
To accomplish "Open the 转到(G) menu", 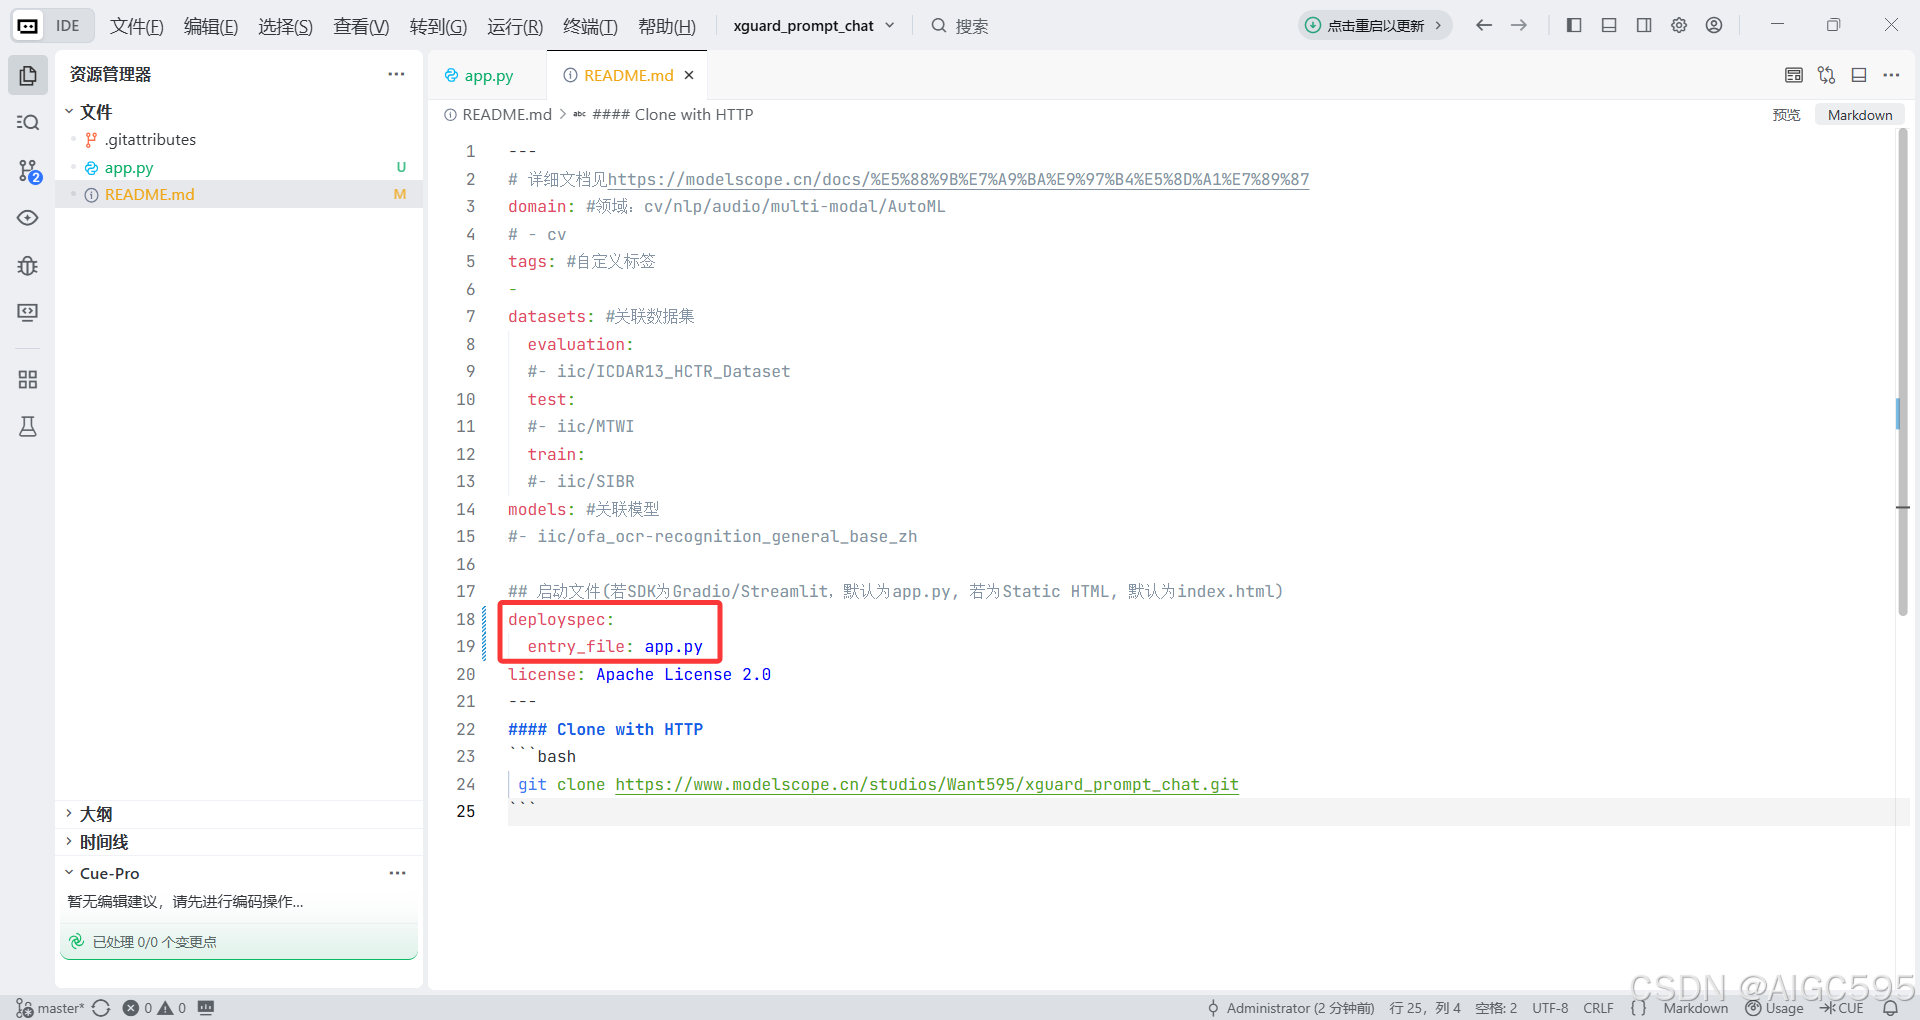I will click(438, 26).
